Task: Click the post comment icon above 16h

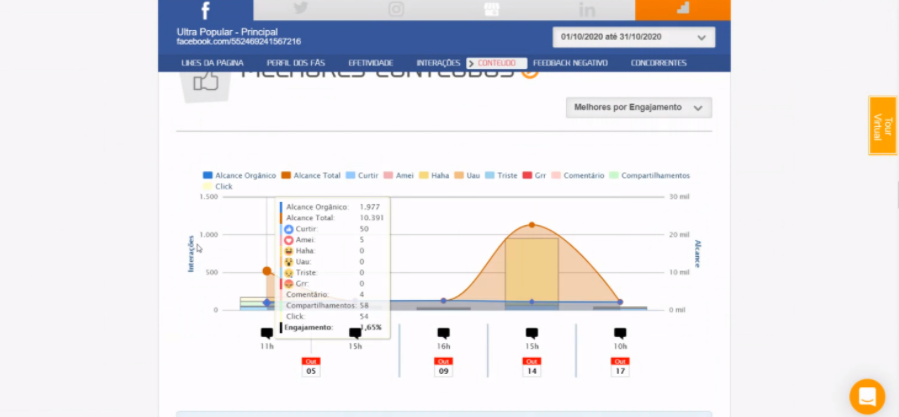Action: [x=443, y=333]
